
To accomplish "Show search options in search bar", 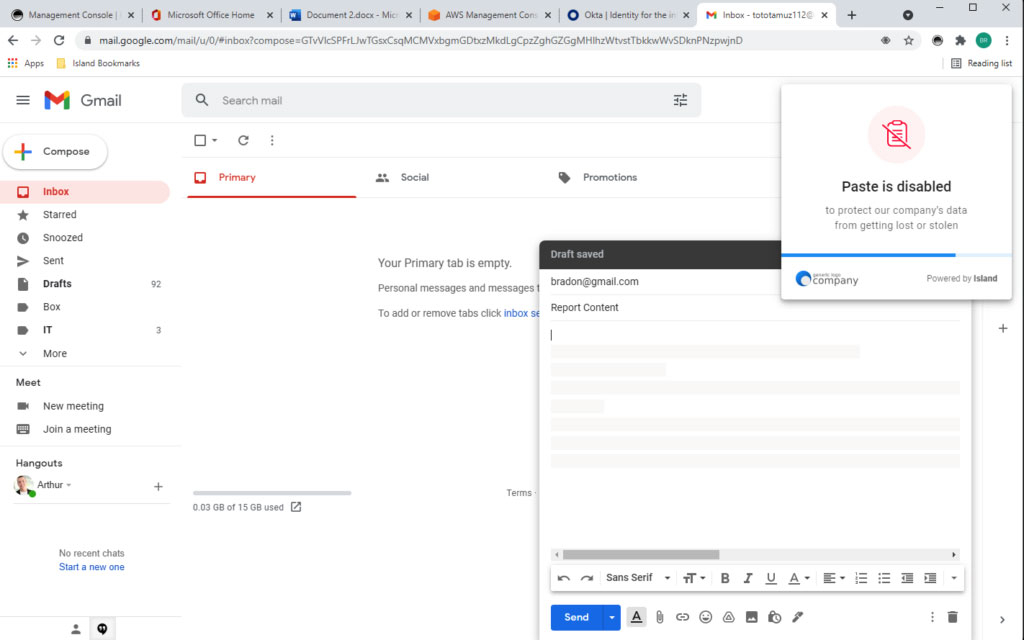I will pyautogui.click(x=680, y=100).
